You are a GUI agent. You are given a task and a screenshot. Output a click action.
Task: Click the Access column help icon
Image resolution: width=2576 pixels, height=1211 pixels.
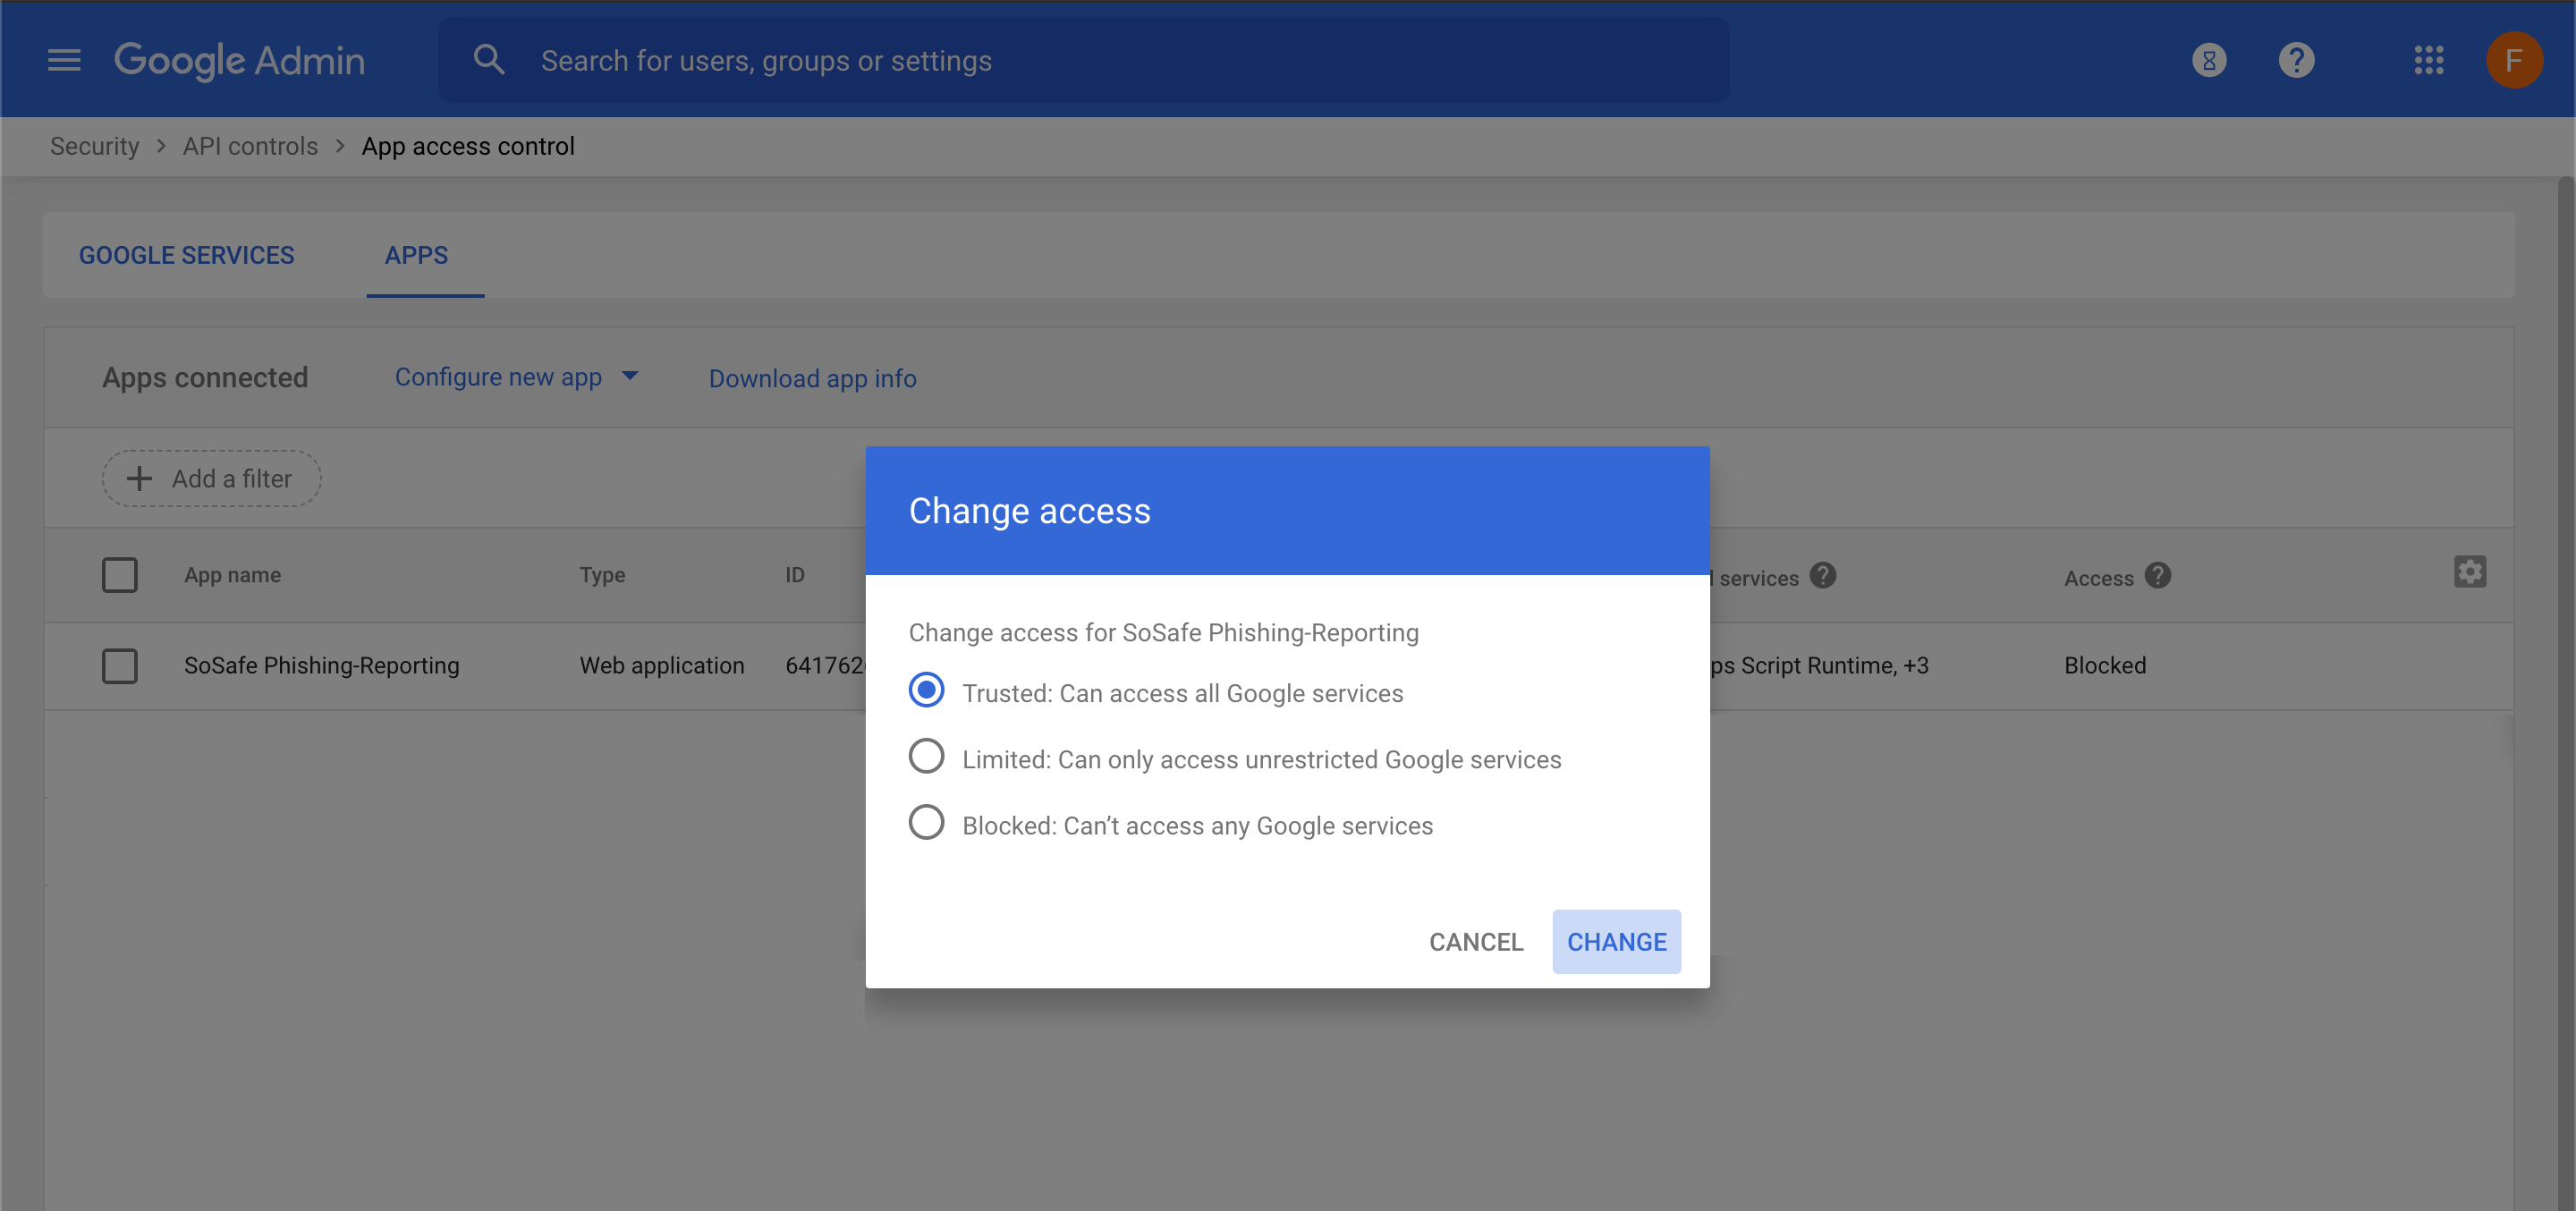2158,576
